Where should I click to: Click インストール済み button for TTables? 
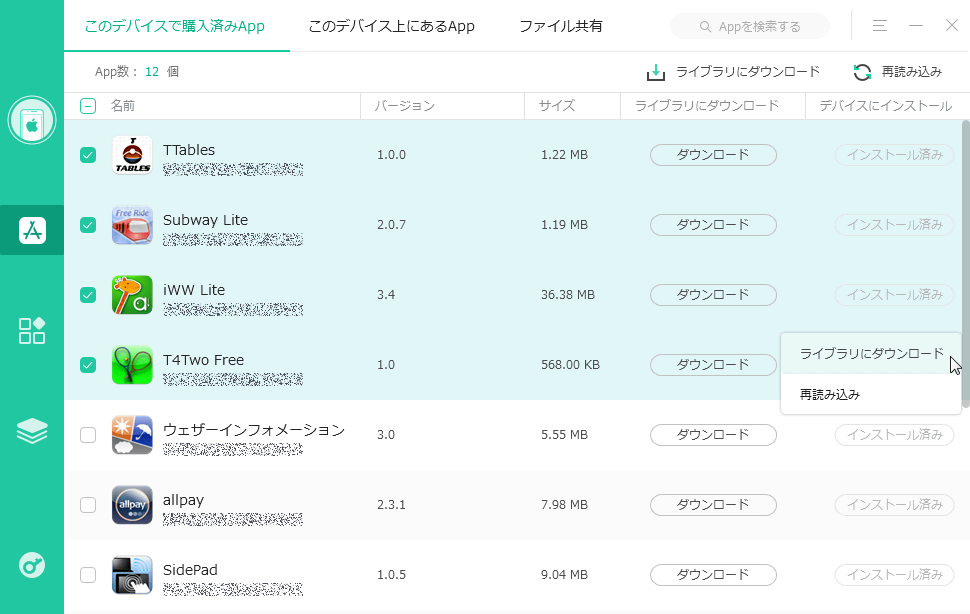tap(895, 155)
